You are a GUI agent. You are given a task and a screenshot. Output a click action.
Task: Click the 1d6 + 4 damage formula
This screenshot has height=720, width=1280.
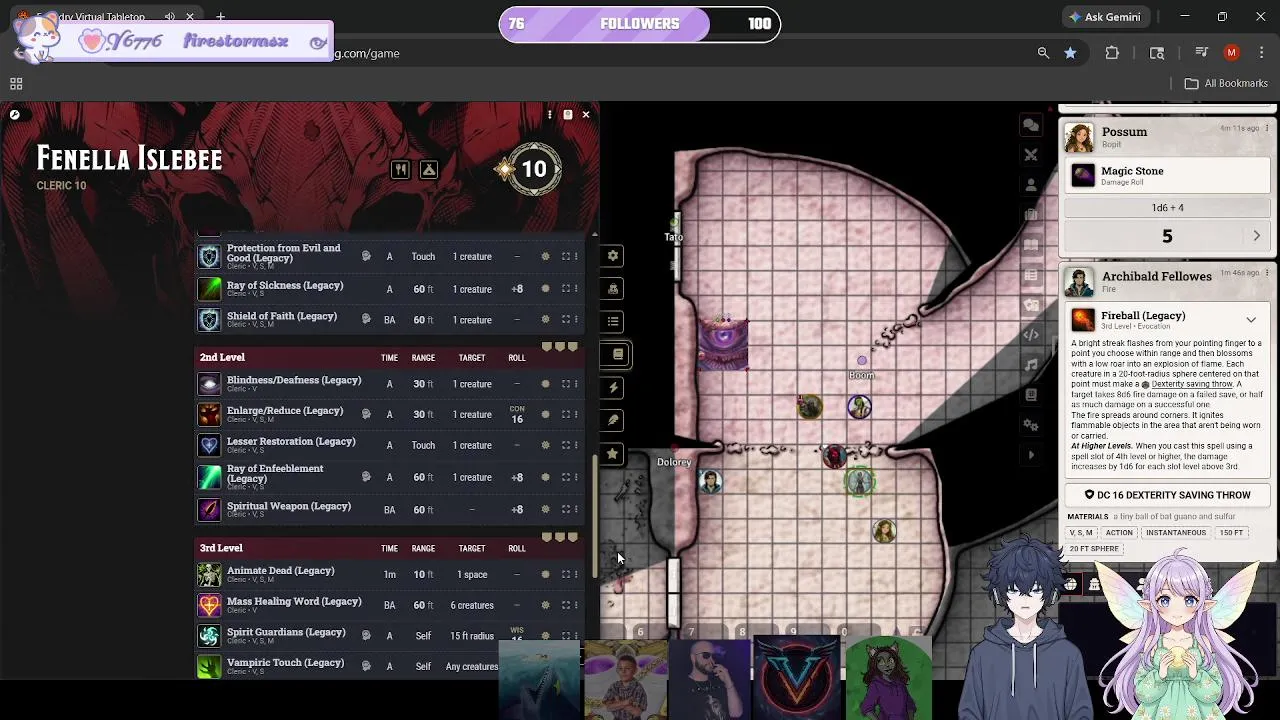pyautogui.click(x=1167, y=208)
